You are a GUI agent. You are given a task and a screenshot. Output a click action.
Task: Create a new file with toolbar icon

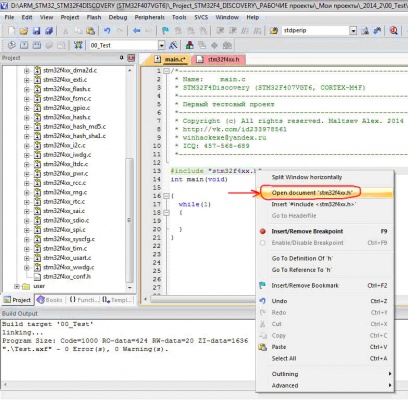pos(11,31)
